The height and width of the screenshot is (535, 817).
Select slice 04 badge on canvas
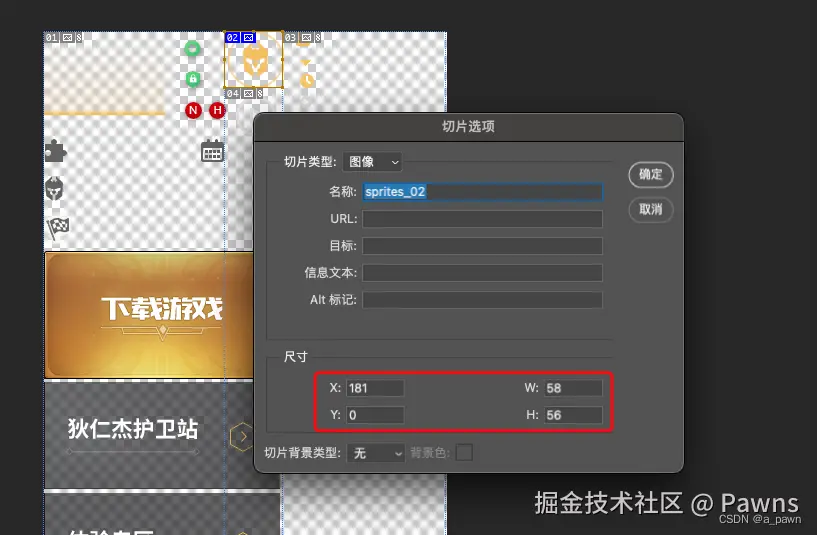244,94
